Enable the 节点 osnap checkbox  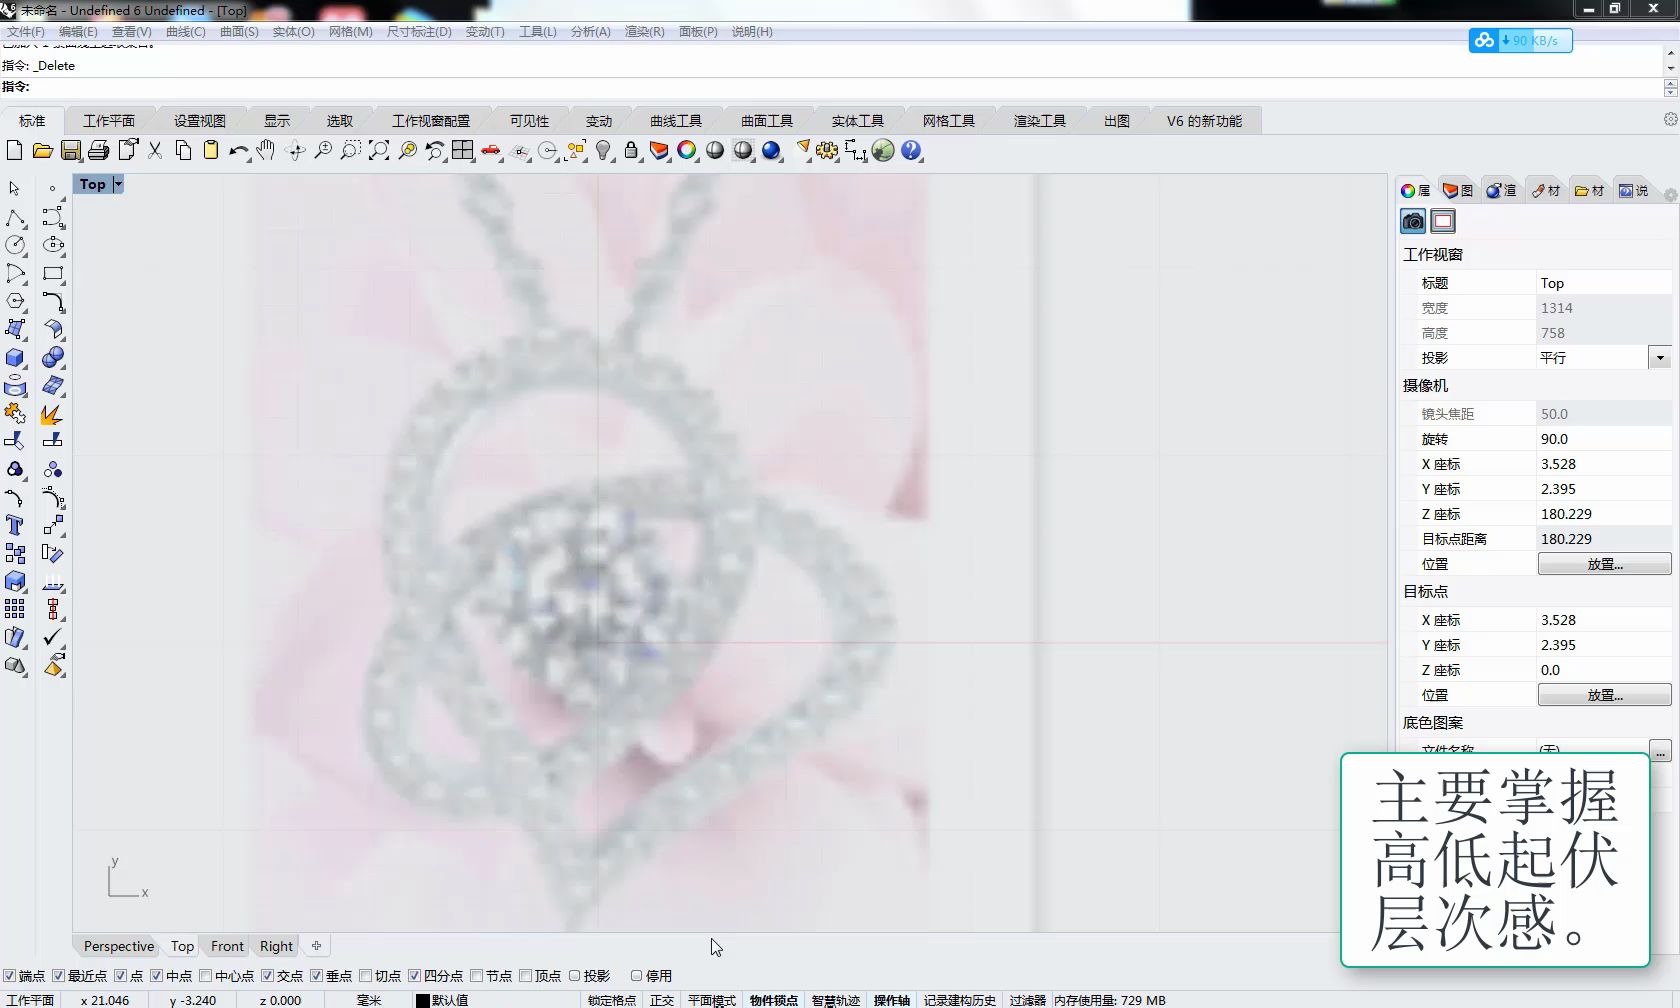pos(476,976)
